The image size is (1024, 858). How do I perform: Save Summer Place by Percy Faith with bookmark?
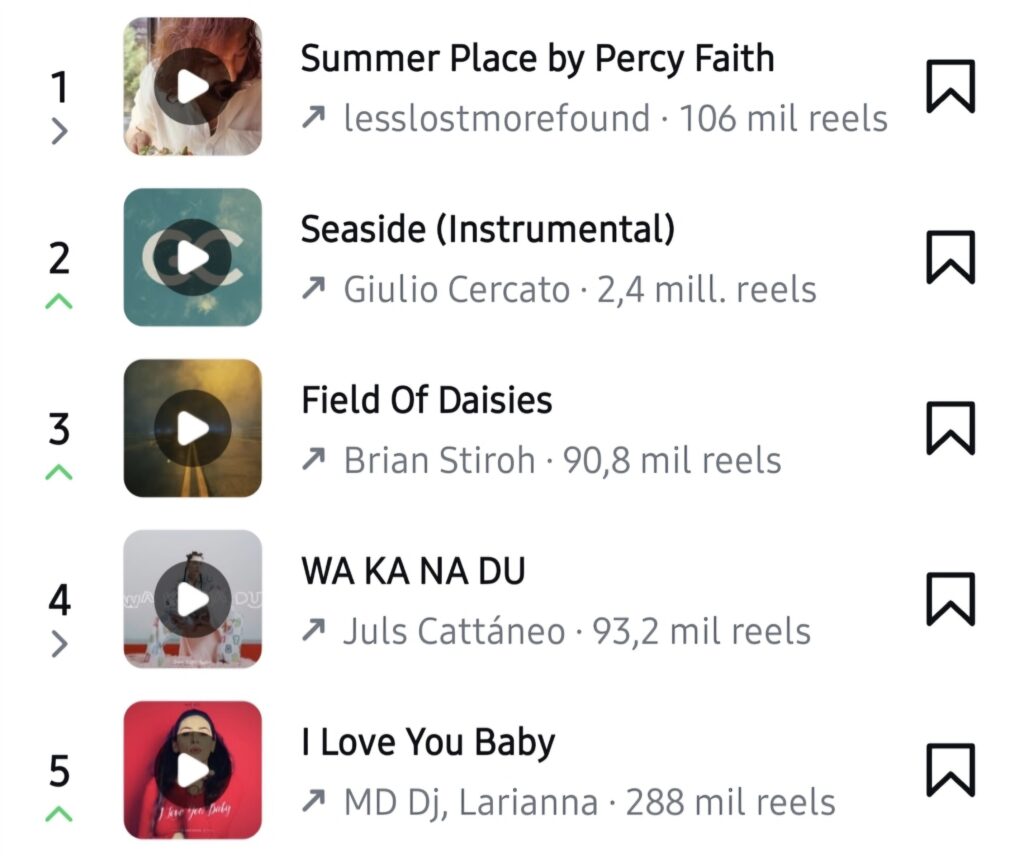coord(950,86)
